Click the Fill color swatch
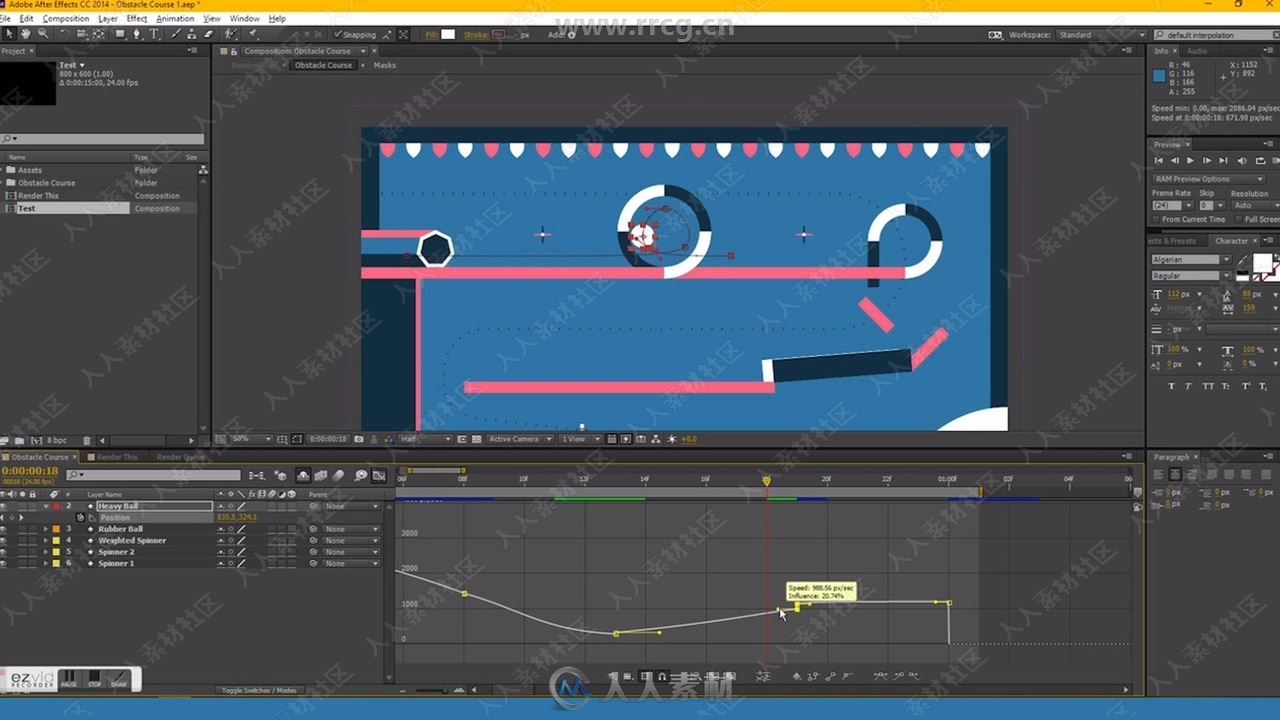The image size is (1280, 720). pos(448,35)
